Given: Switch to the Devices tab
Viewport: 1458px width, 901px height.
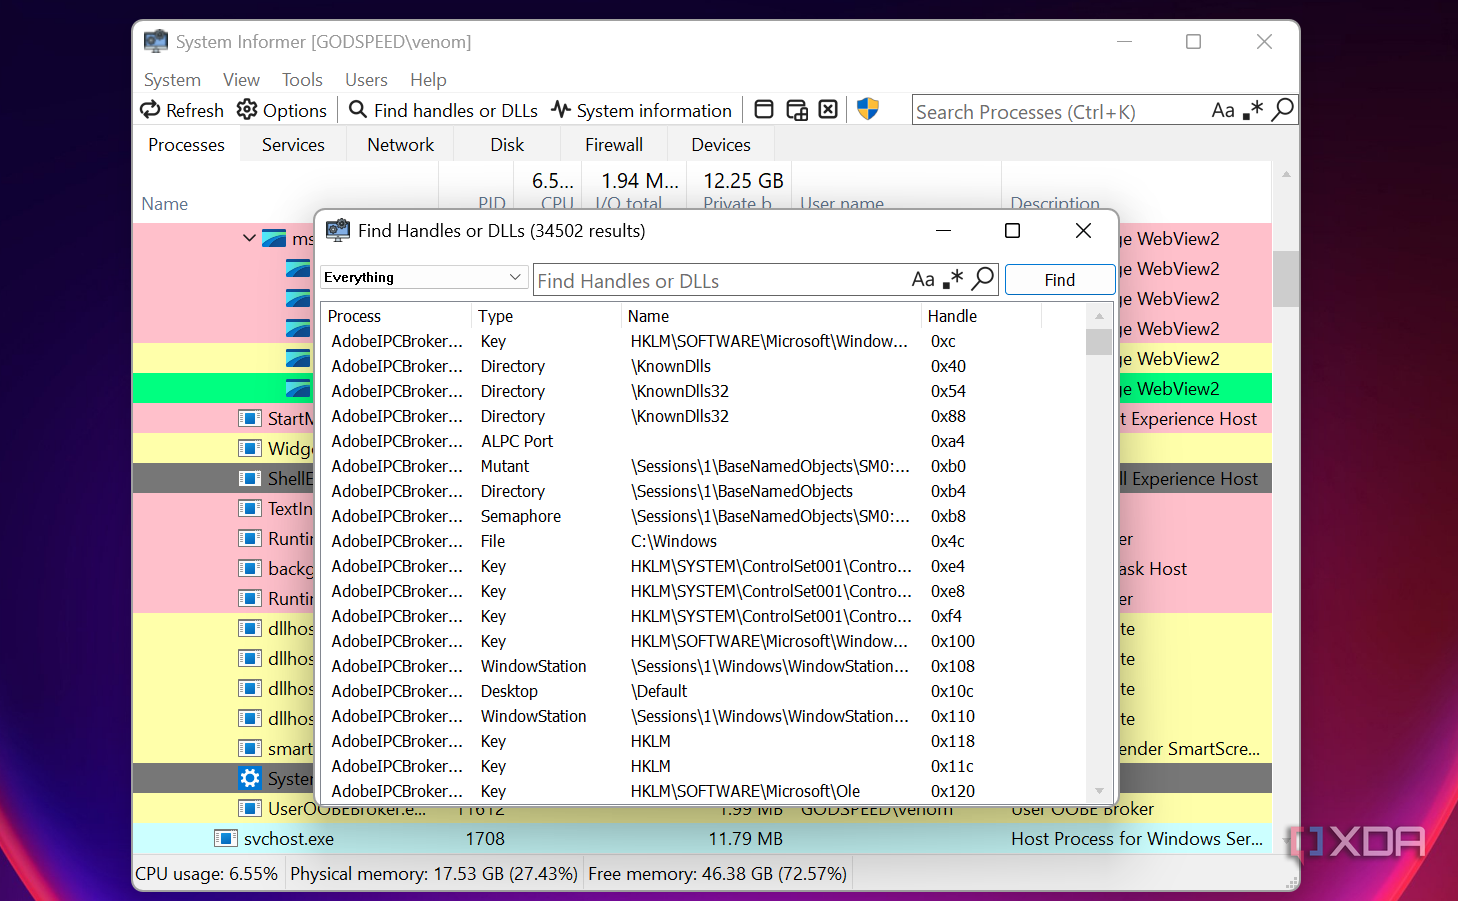Looking at the screenshot, I should (x=721, y=145).
